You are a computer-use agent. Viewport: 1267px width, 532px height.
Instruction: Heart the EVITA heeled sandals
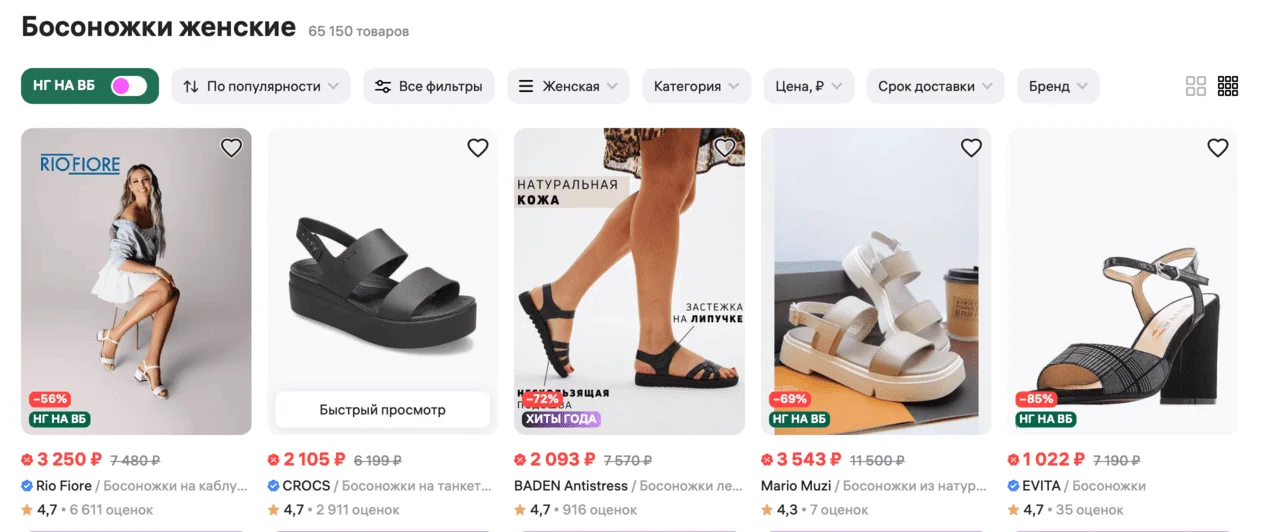click(1218, 148)
